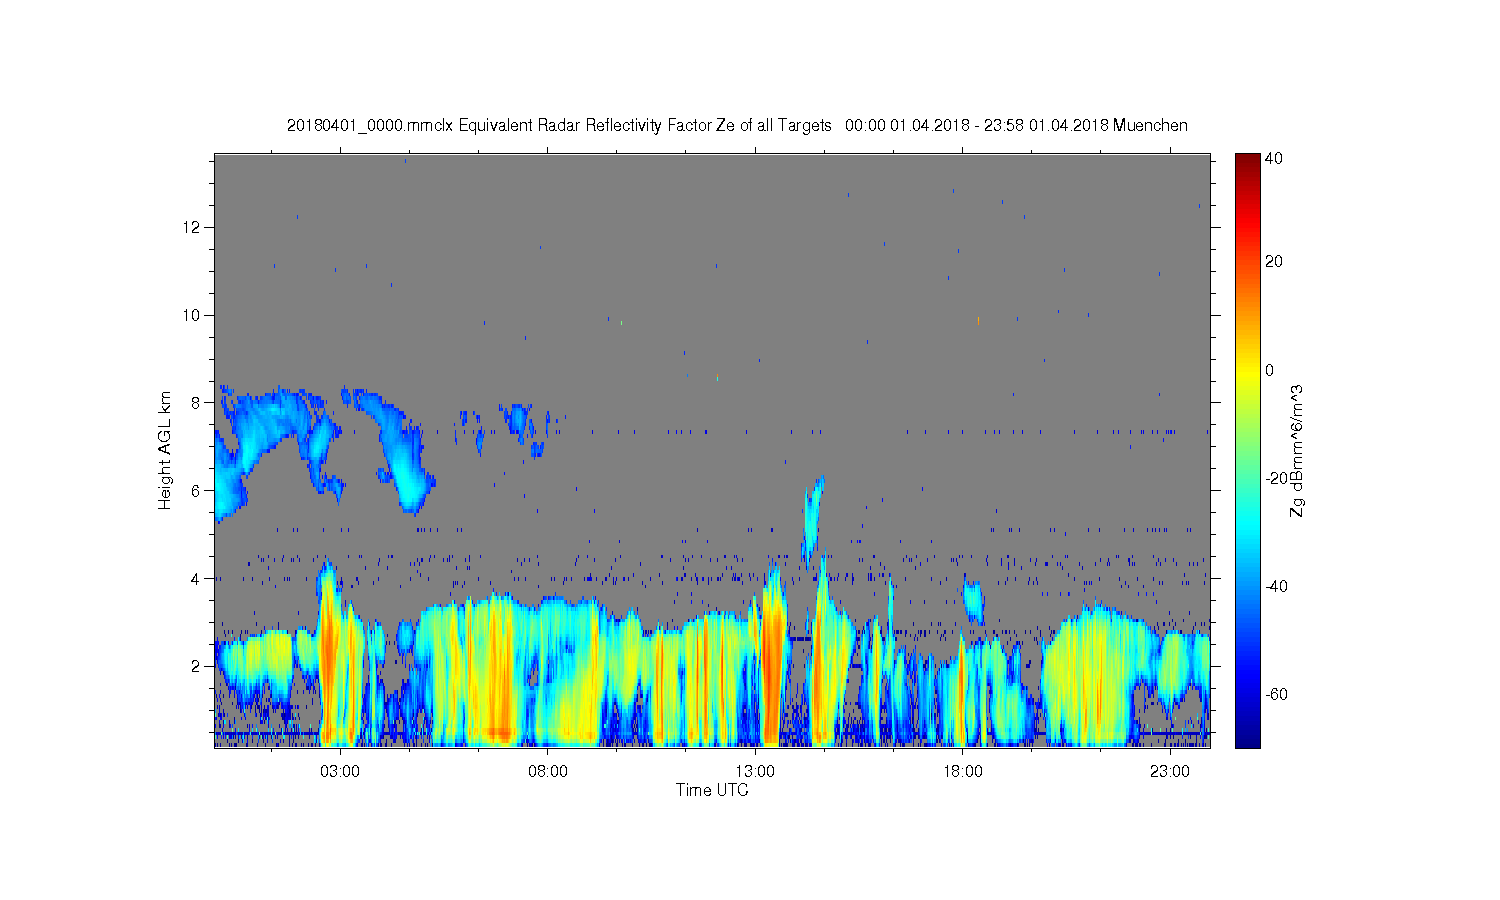Image resolution: width=1500 pixels, height=900 pixels.
Task: Click the 'Zg dBmm^6/m^3' colorbar label
Action: (1297, 450)
